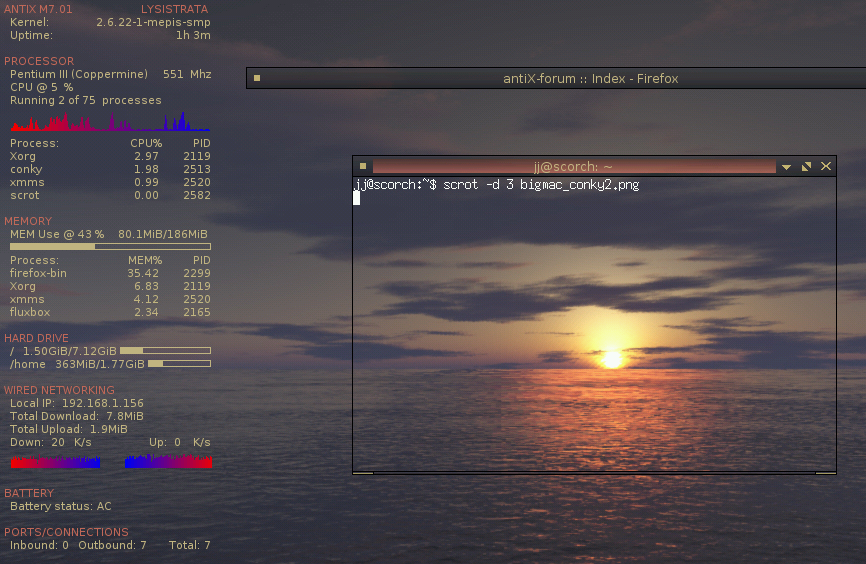The width and height of the screenshot is (866, 564).
Task: Click the PROCESSOR section heading
Action: [x=39, y=61]
